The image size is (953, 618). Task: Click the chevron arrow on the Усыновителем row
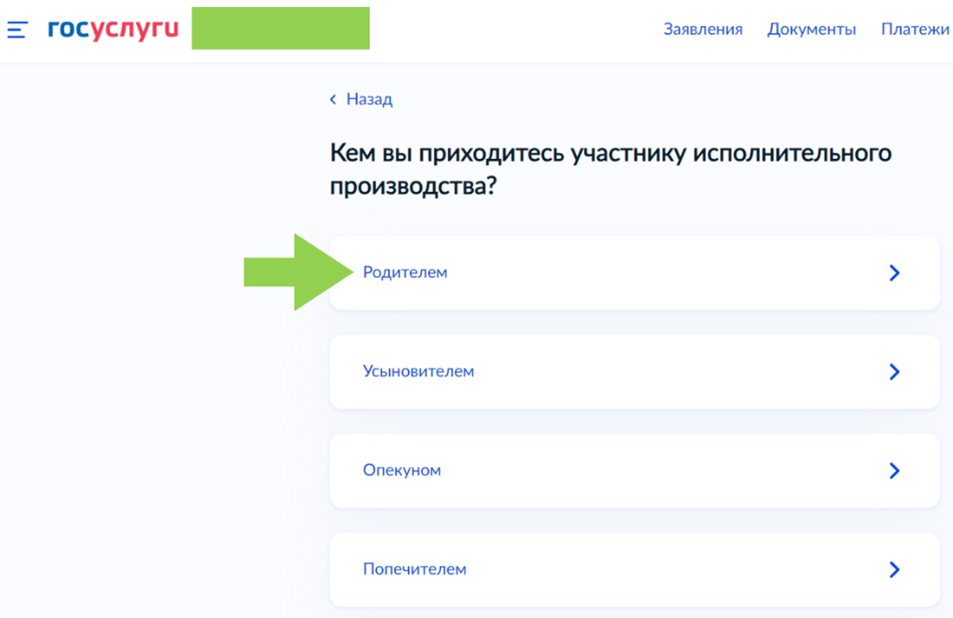click(894, 372)
